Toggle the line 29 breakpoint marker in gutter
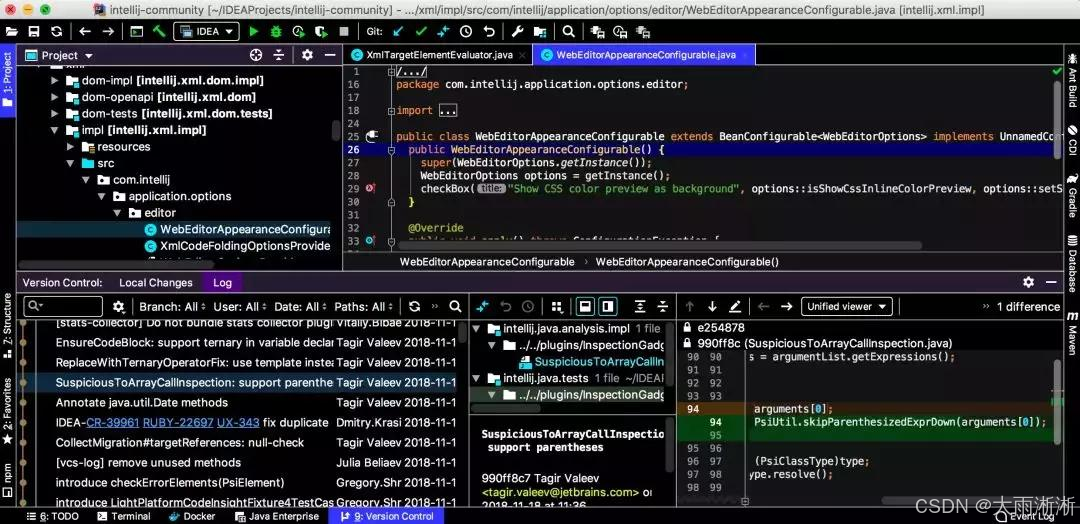 tap(371, 188)
